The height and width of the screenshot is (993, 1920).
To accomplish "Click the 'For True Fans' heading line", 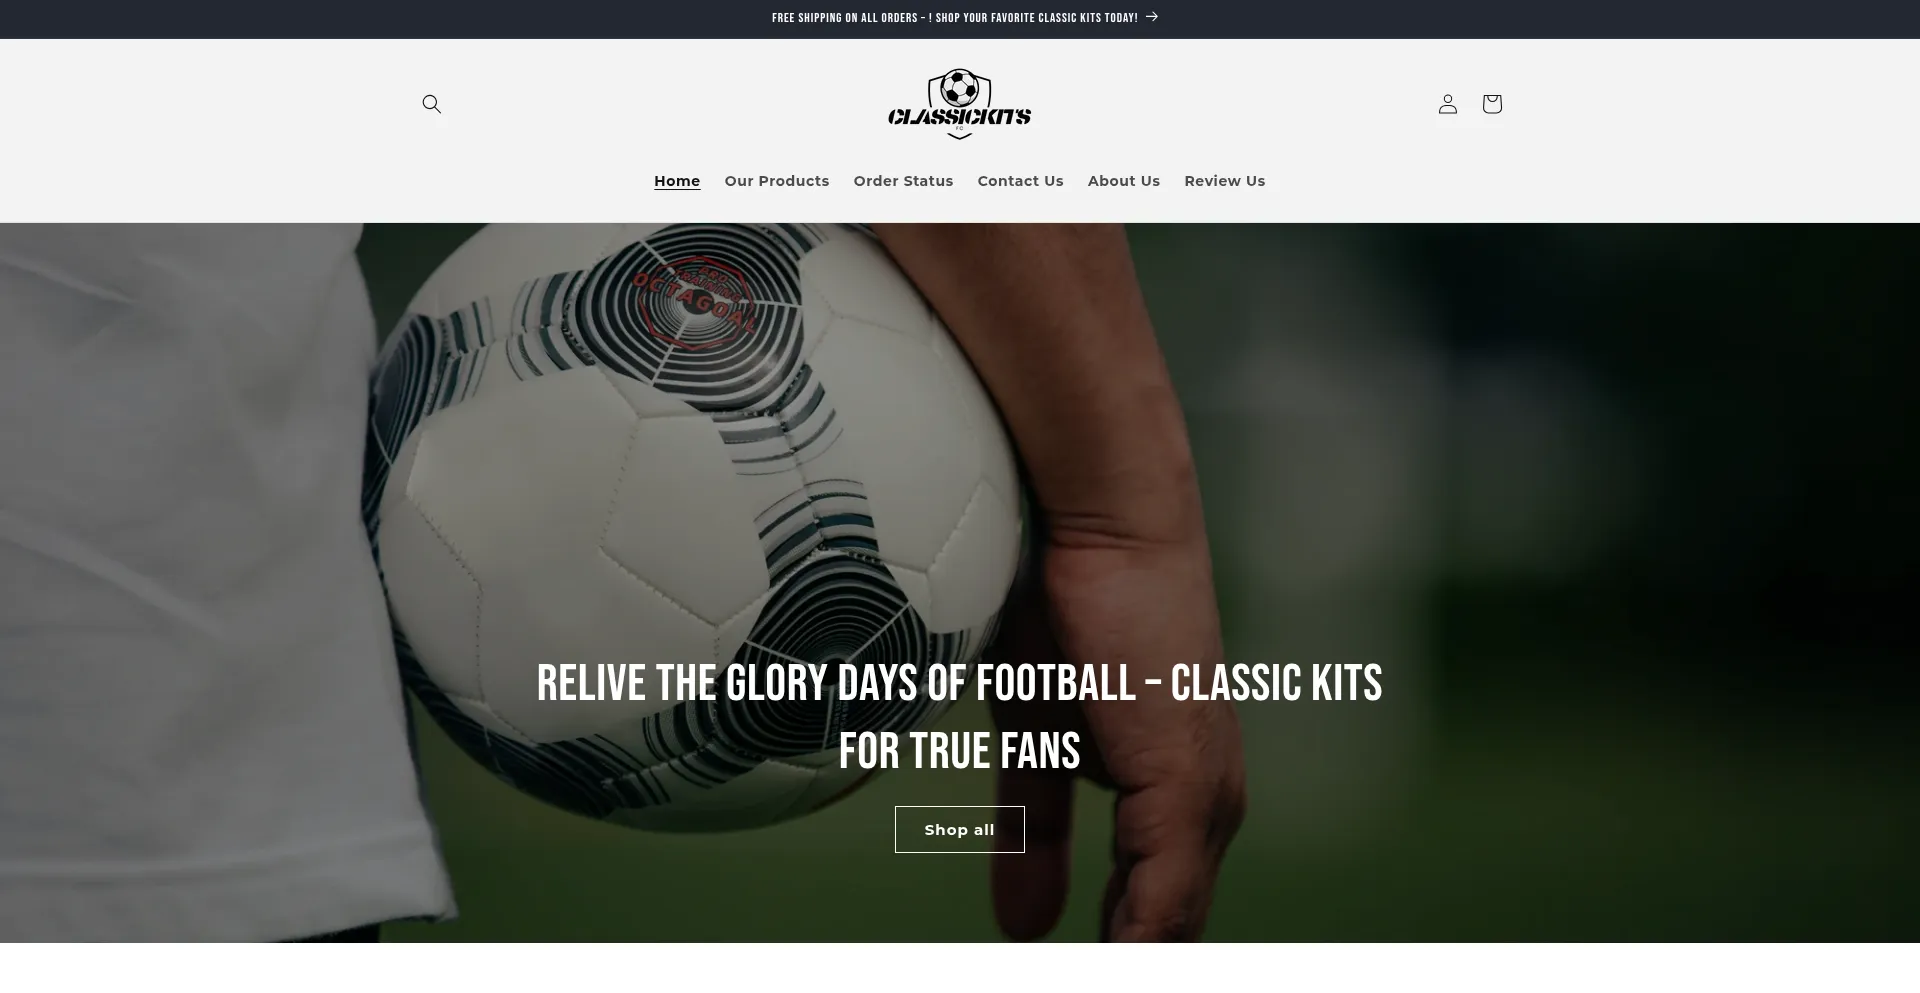I will (959, 752).
